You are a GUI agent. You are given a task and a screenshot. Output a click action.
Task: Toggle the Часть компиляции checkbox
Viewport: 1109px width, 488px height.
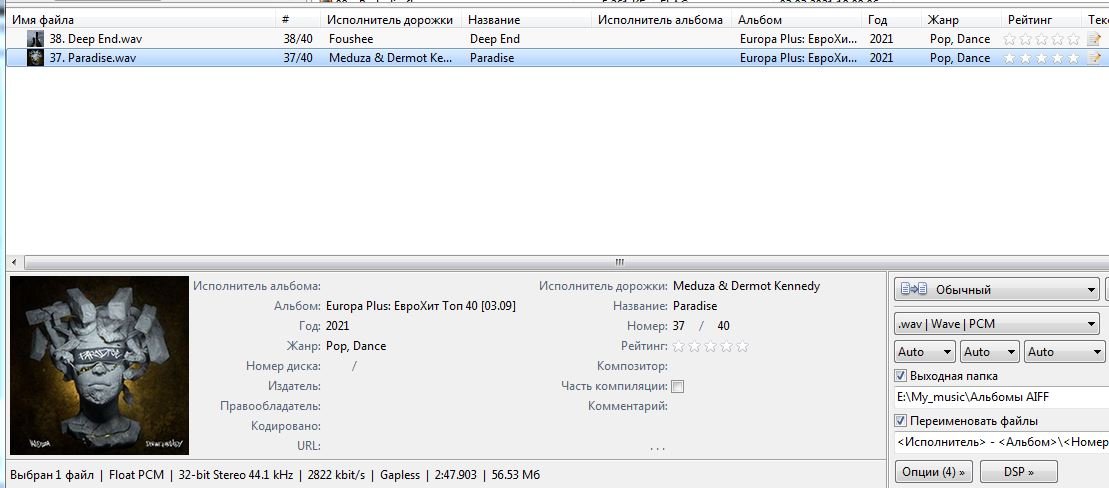[678, 387]
